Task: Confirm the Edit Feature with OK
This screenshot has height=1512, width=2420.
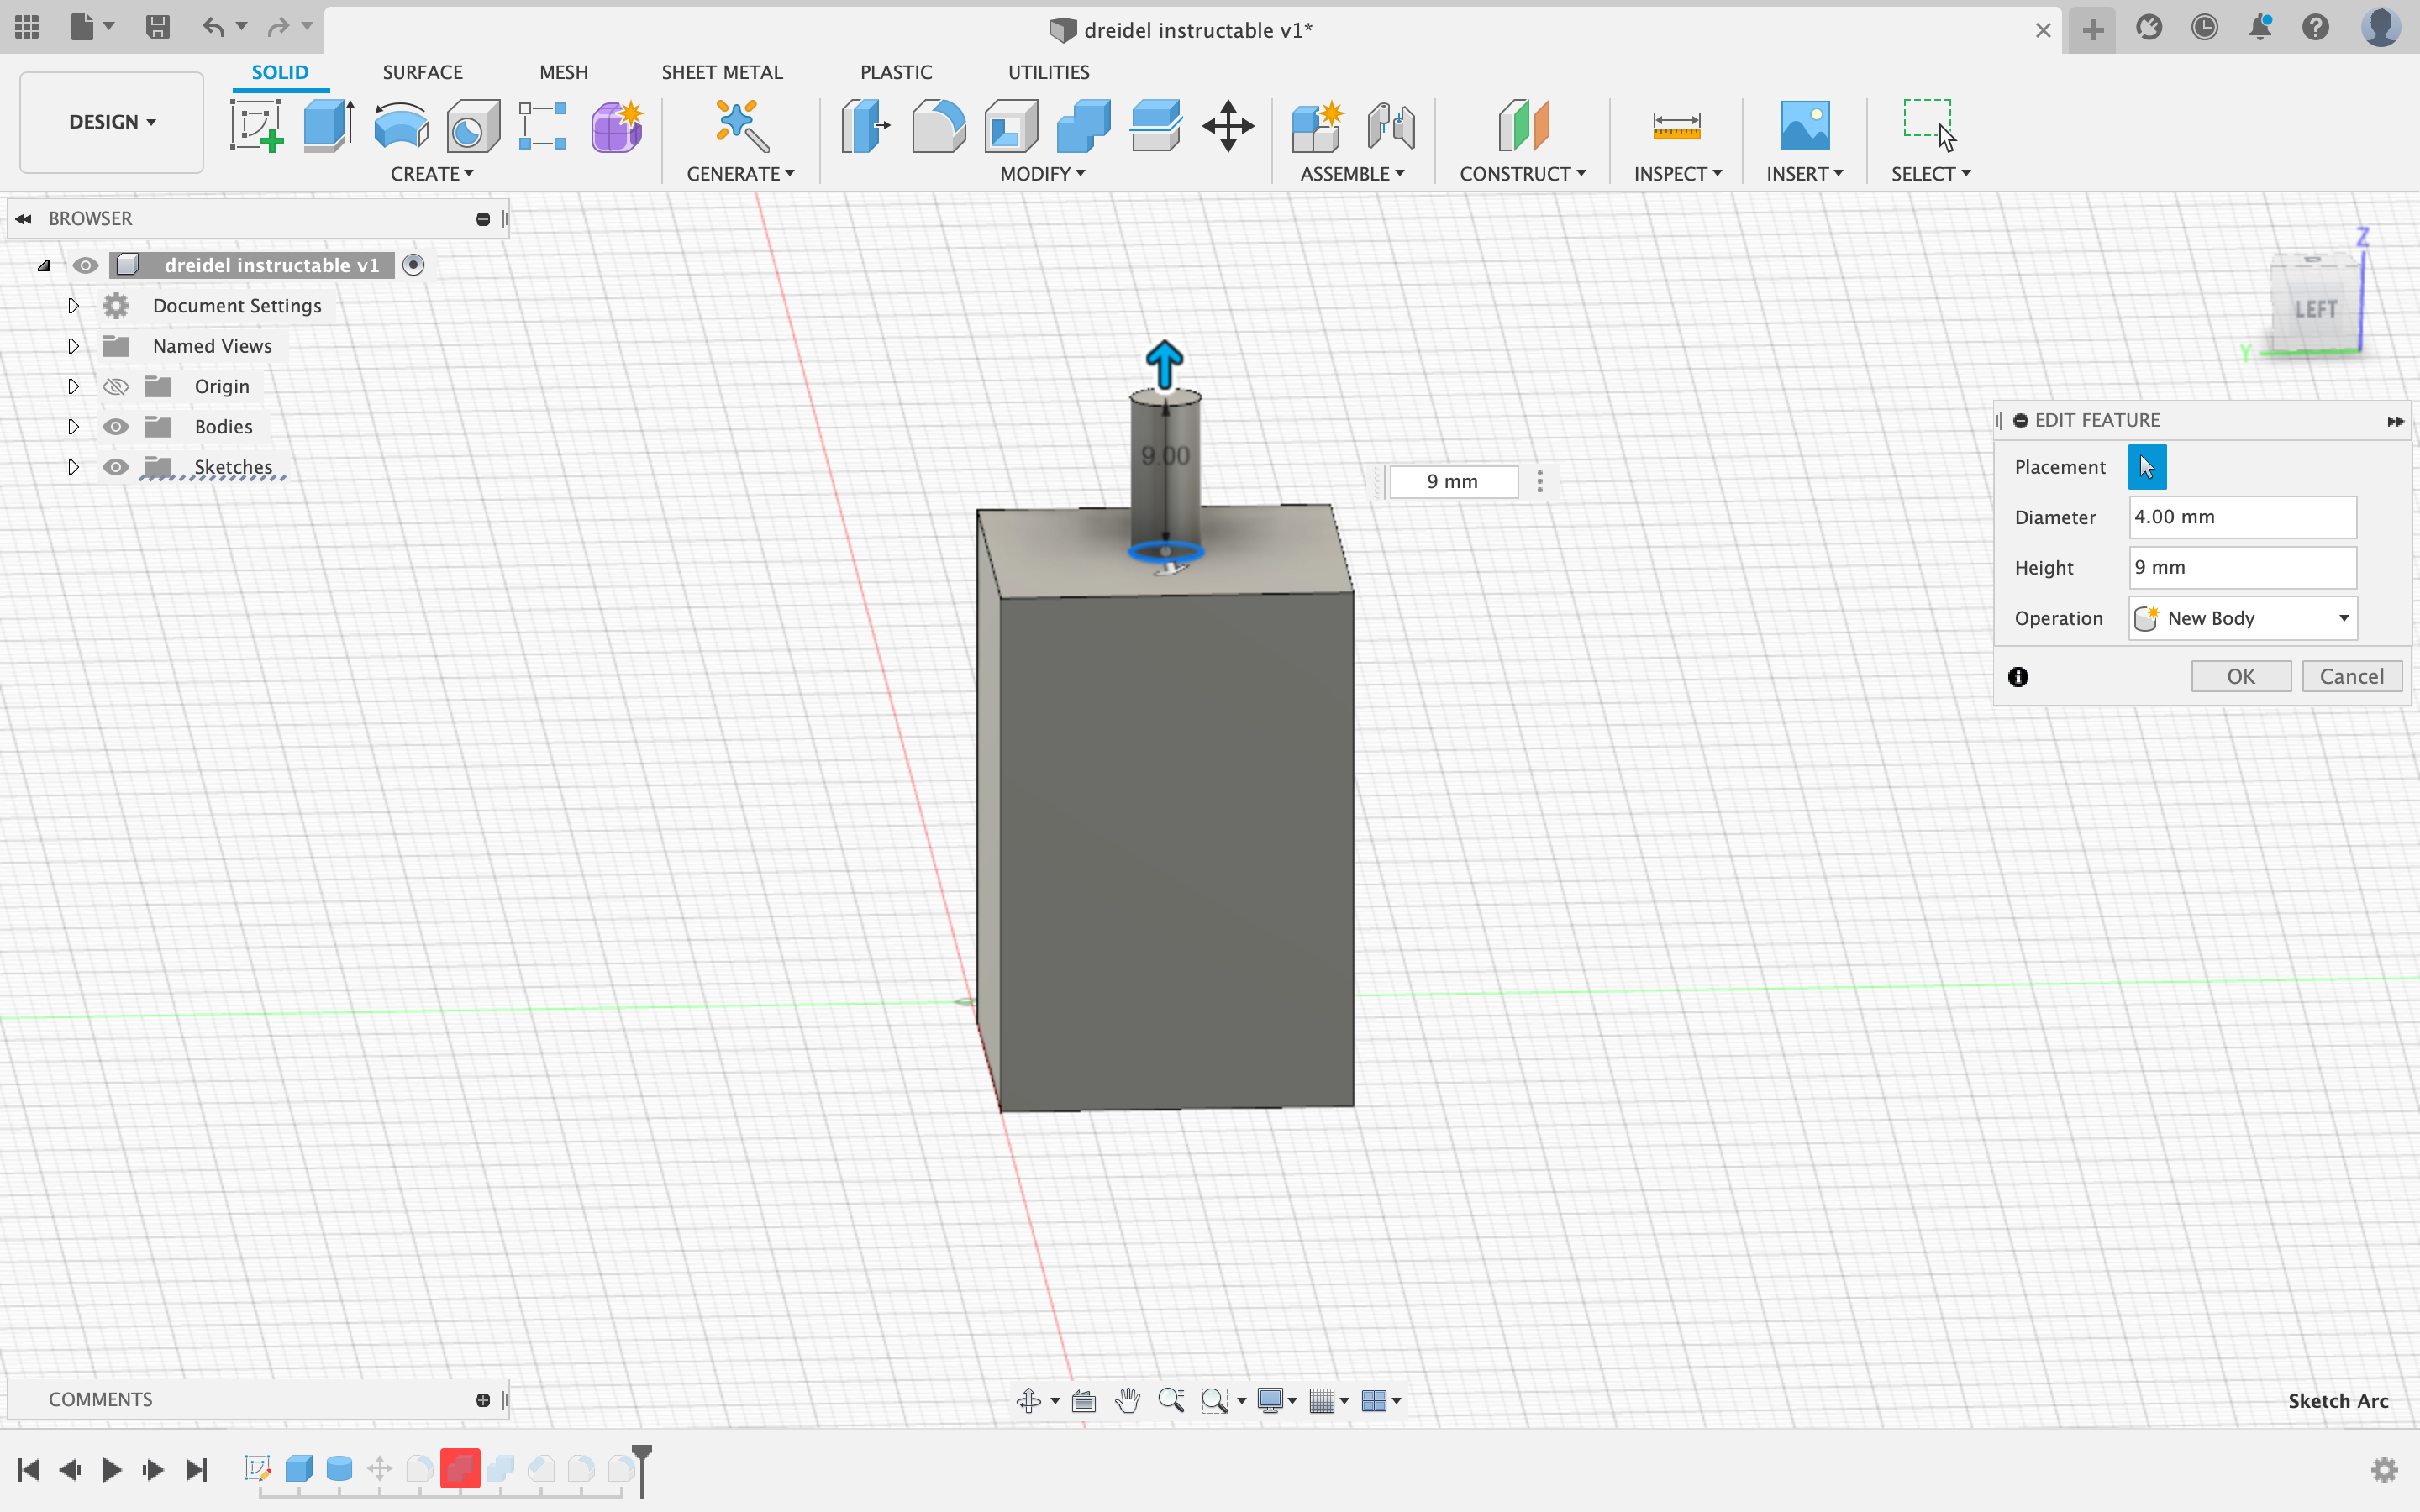Action: 2240,676
